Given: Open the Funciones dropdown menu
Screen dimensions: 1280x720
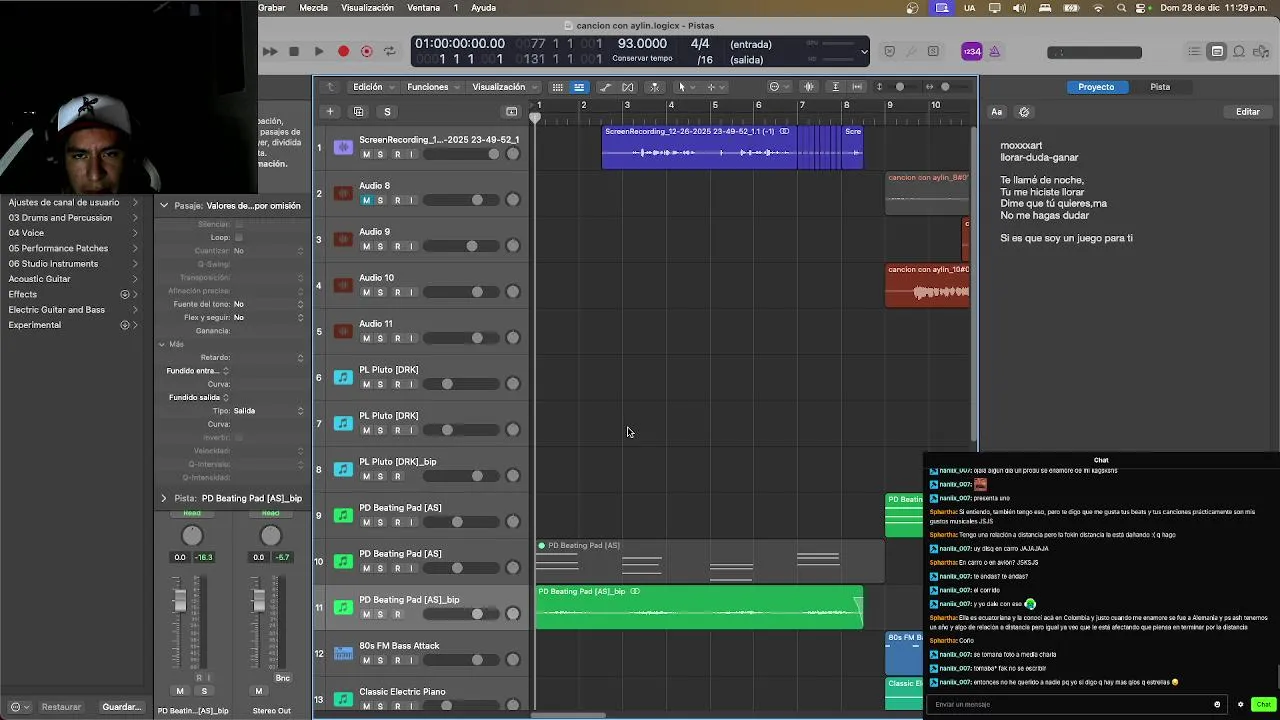Looking at the screenshot, I should coord(435,87).
